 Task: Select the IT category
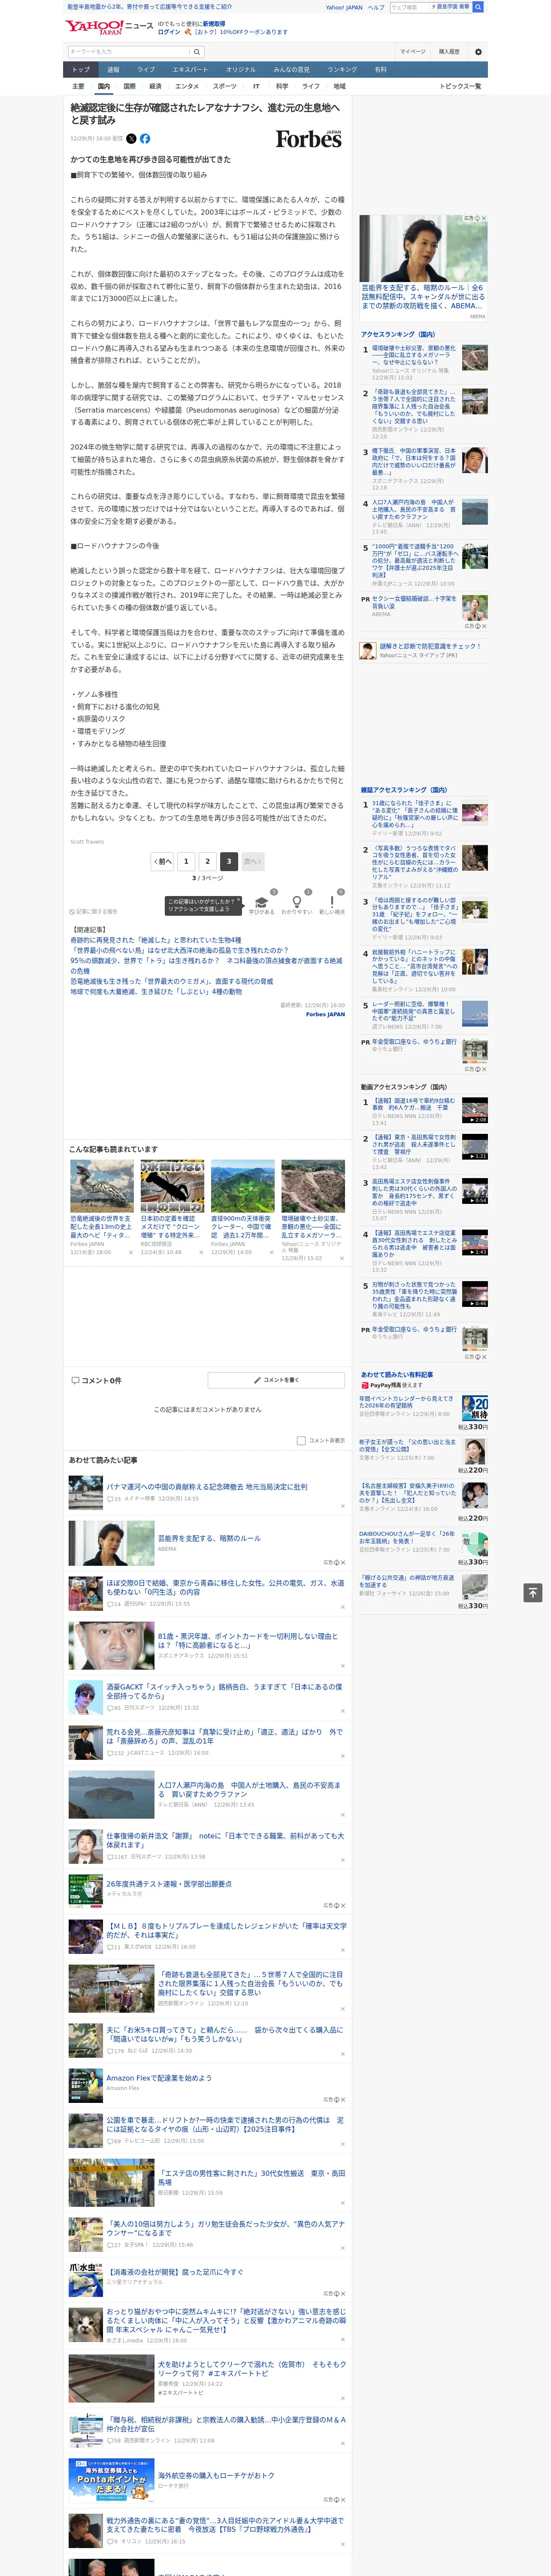[x=256, y=86]
